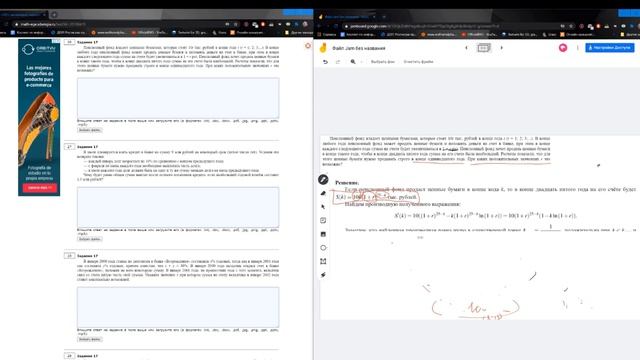Close the active tab in left browser

44,15
